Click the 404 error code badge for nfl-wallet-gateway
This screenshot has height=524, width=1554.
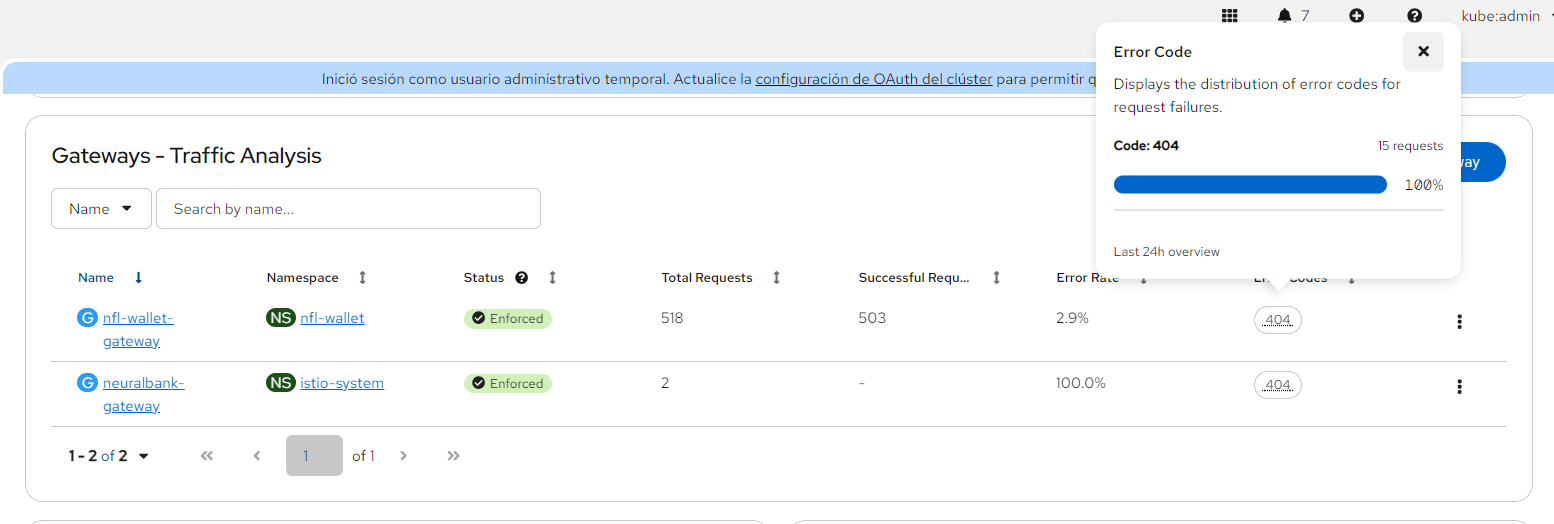(1277, 320)
